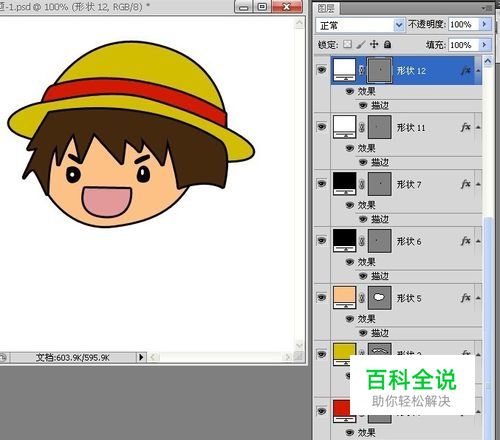Collapse effects of 形状 11 layer

click(478, 127)
